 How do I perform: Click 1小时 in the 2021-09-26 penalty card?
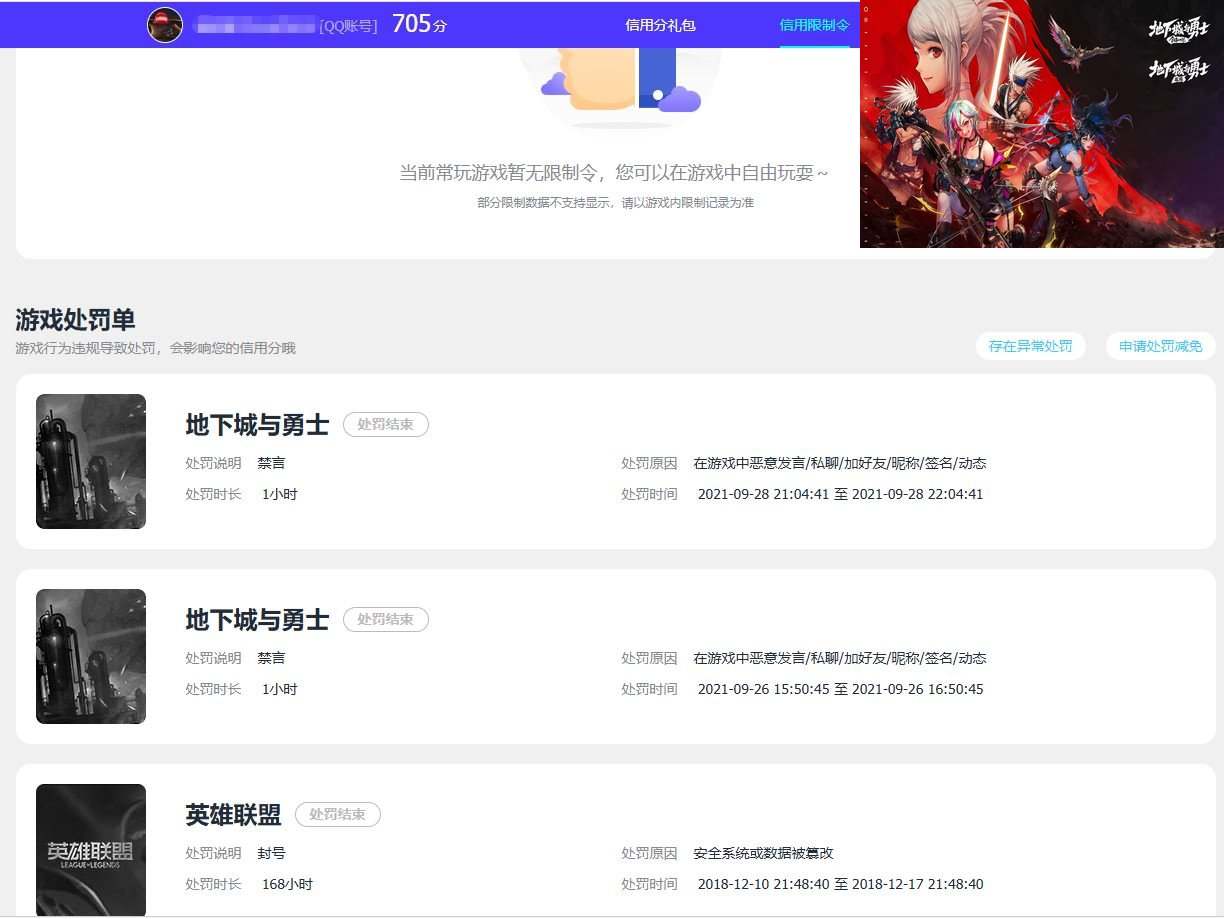[x=279, y=689]
